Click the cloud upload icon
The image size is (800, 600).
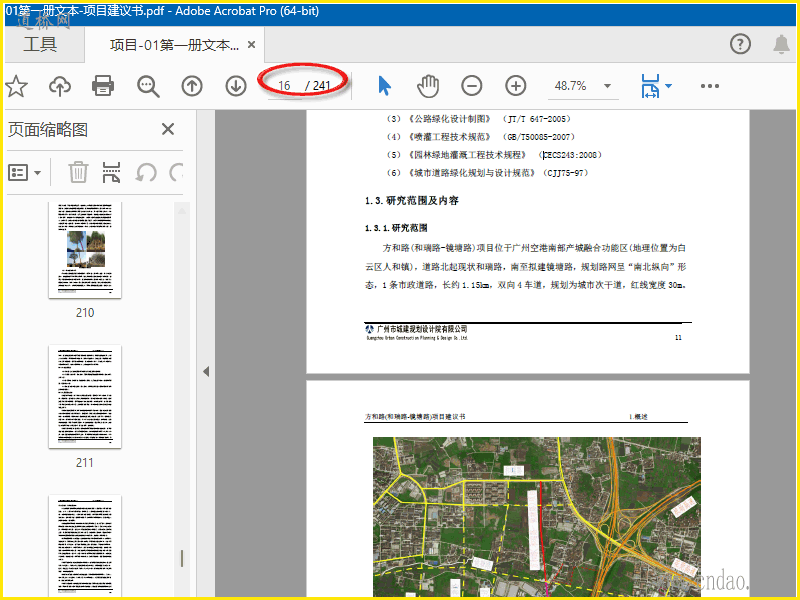[60, 86]
